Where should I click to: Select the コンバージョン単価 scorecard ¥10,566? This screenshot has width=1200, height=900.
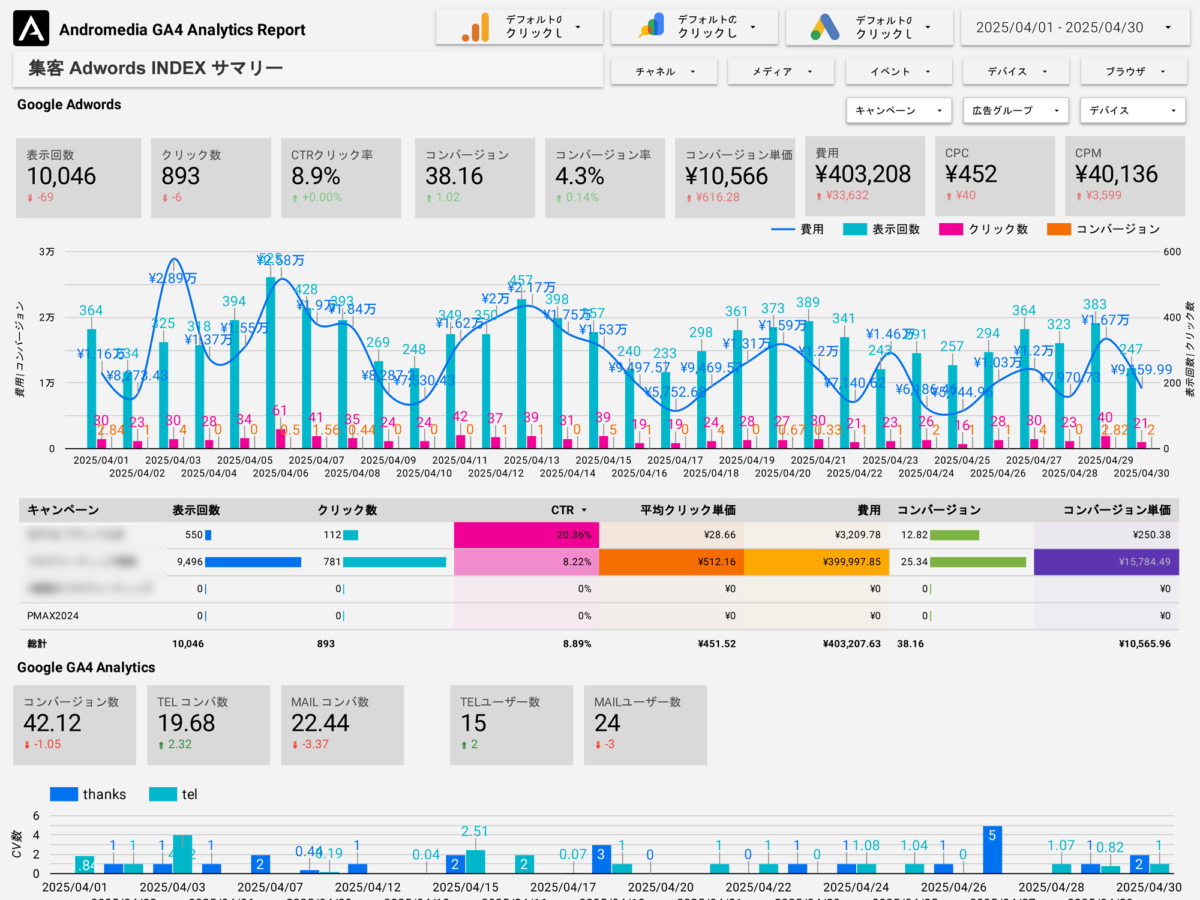point(736,178)
